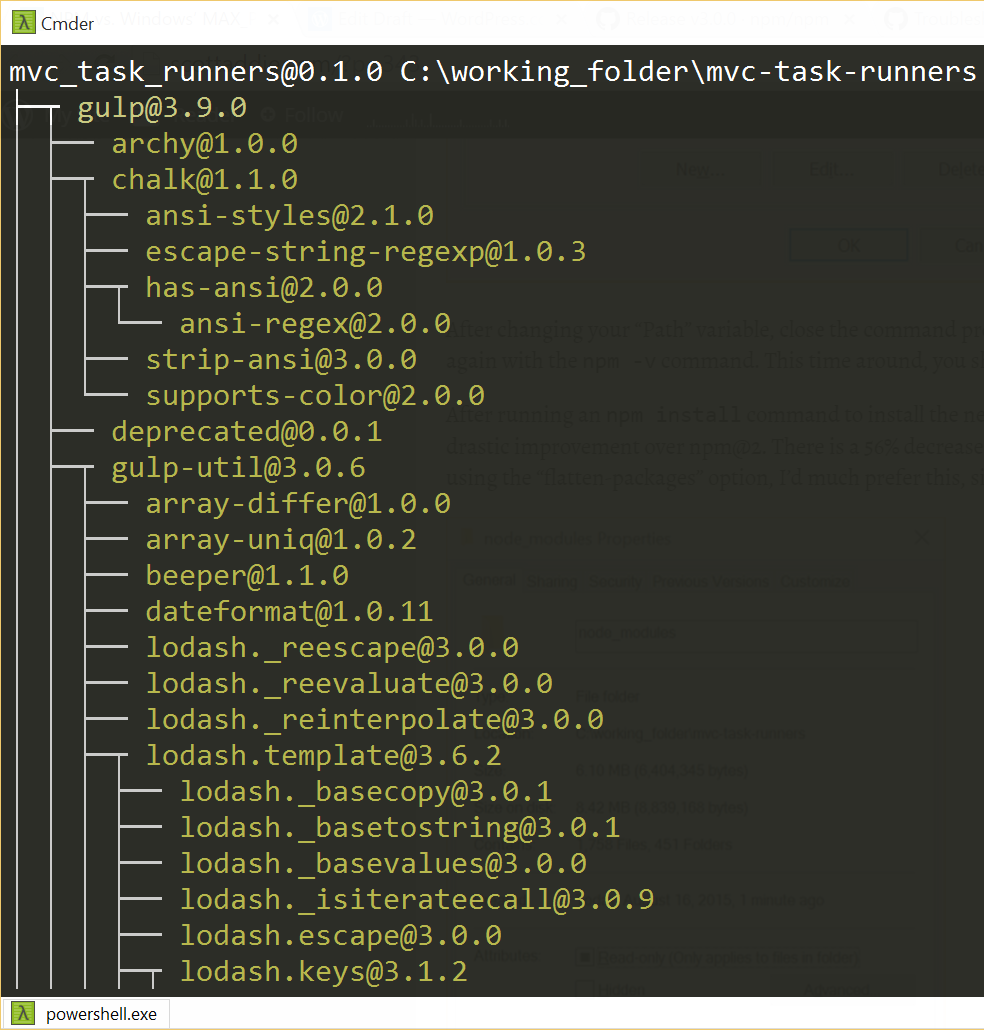Switch to the powershell.exe tab
Screen dimensions: 984x1030
tap(100, 1013)
